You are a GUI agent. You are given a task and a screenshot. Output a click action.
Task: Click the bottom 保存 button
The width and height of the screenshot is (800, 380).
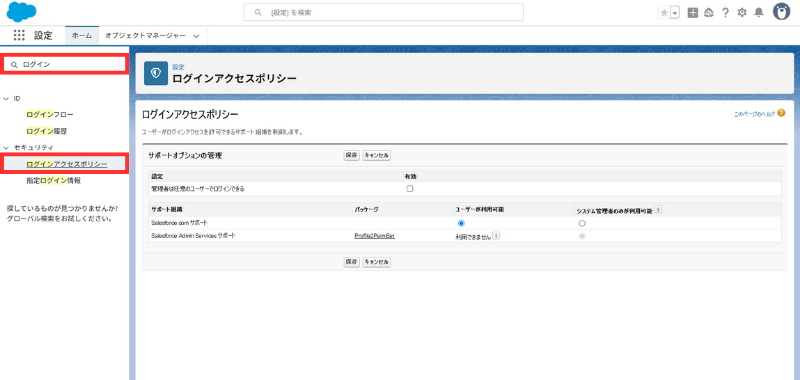coord(352,262)
